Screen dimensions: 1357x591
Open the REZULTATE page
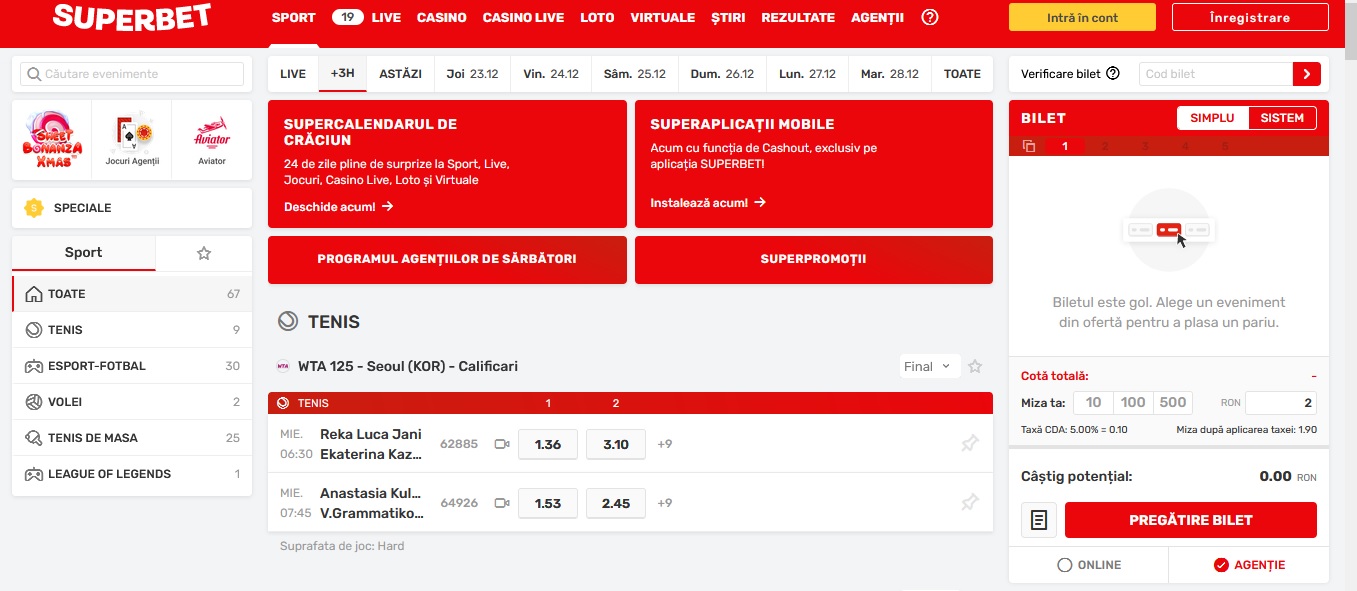pyautogui.click(x=798, y=17)
